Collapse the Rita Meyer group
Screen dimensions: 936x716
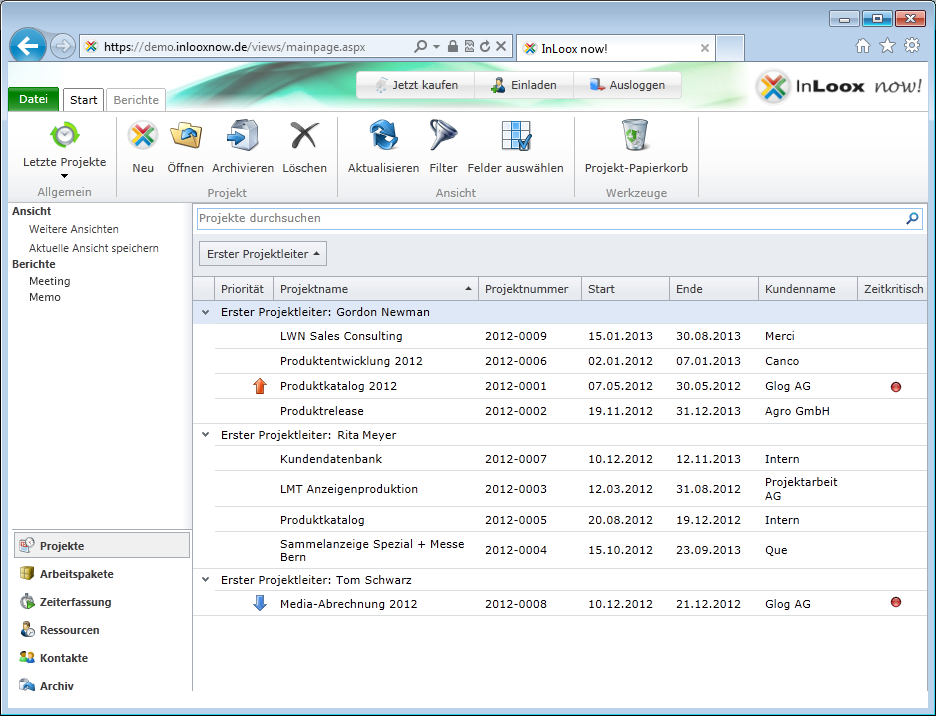tap(205, 435)
